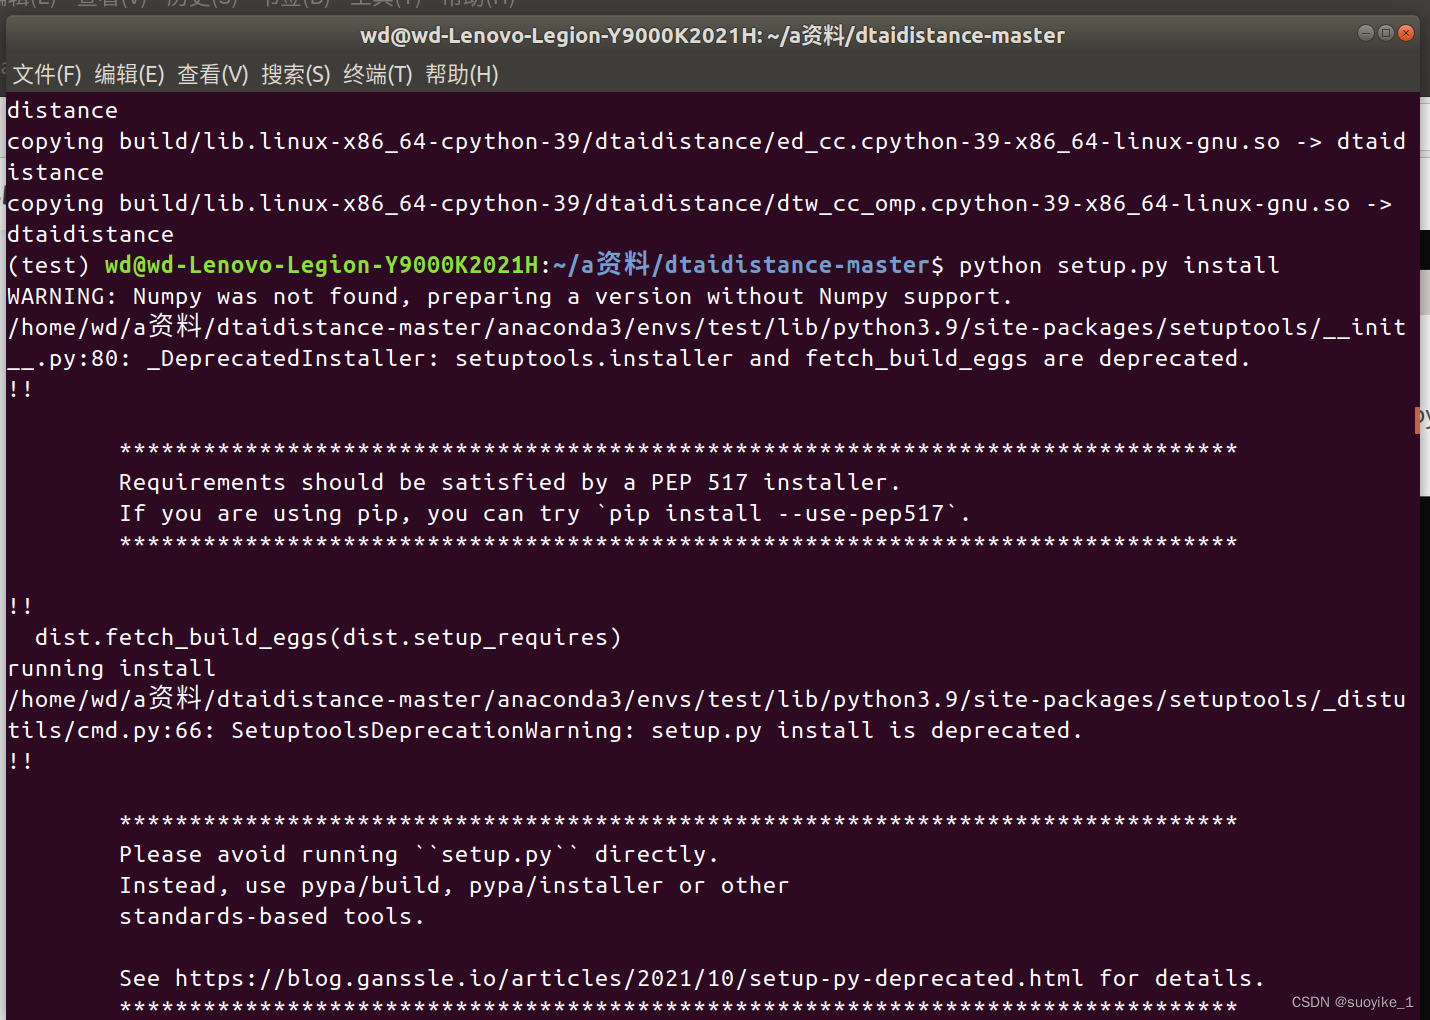The image size is (1430, 1020).
Task: Click the terminal title bar showing dtaidistance-master path
Action: pyautogui.click(x=712, y=35)
